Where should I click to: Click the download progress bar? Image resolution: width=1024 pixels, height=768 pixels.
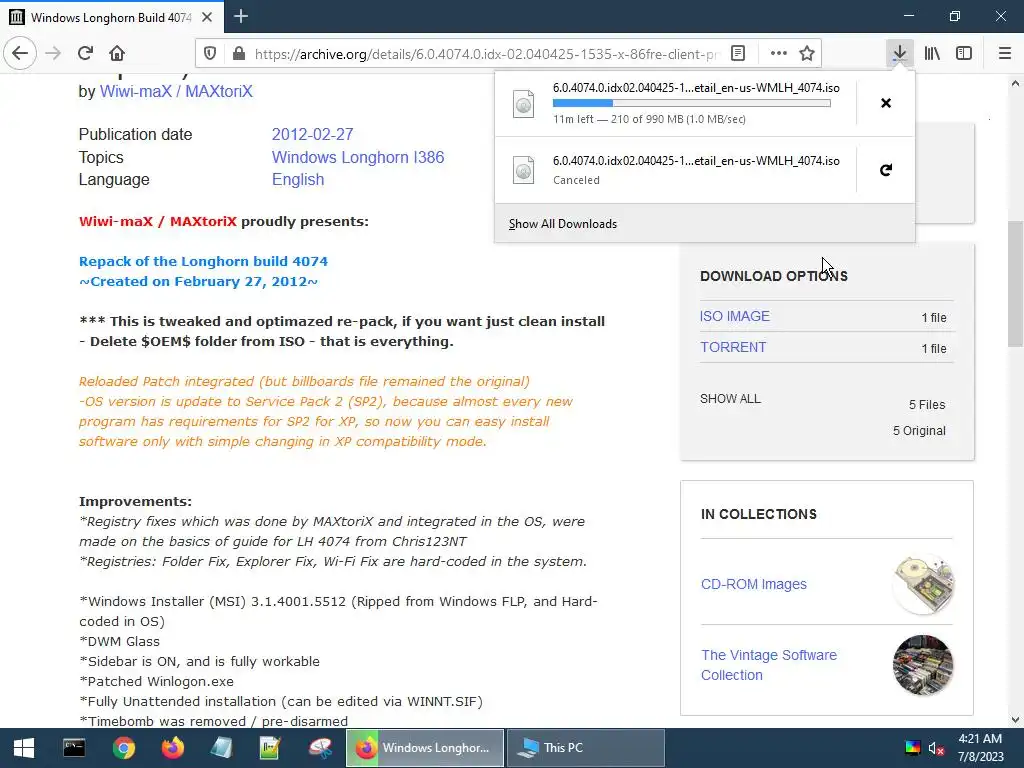click(x=692, y=103)
